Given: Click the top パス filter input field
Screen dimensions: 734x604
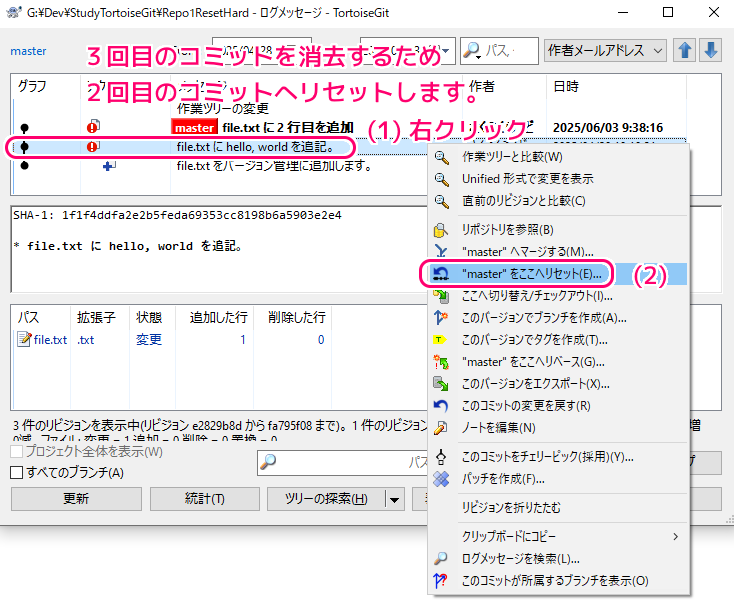Looking at the screenshot, I should (500, 50).
